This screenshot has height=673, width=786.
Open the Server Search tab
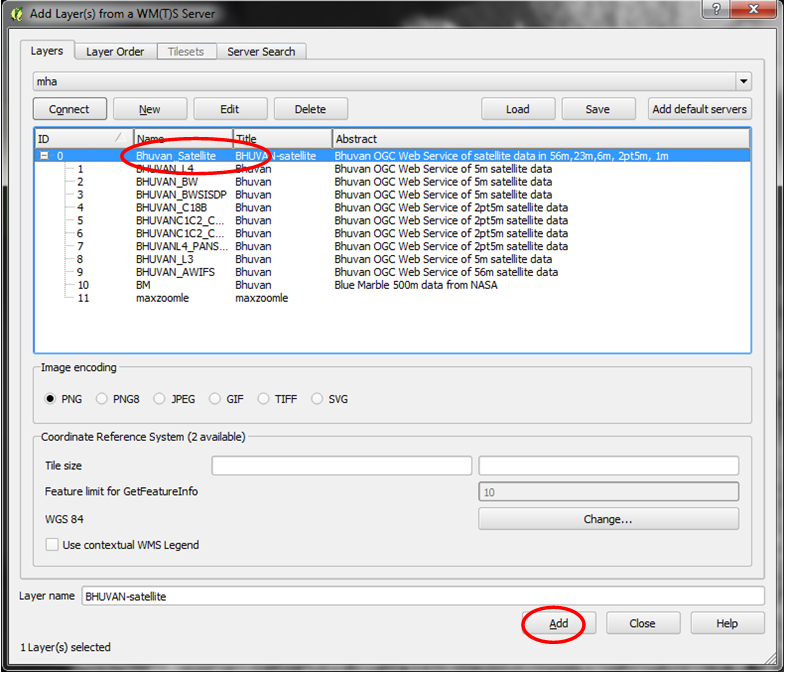click(x=261, y=52)
